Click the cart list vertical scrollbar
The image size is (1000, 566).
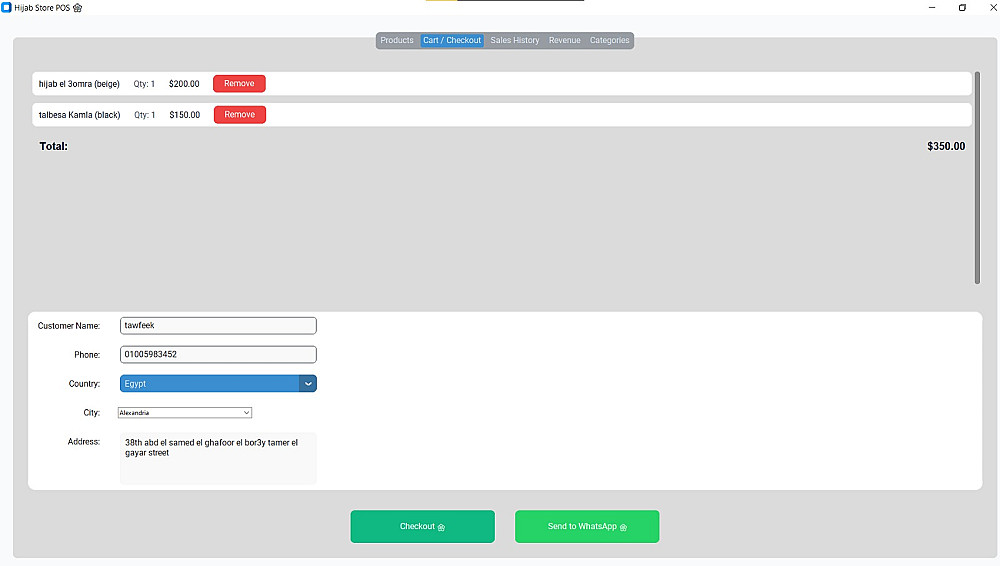click(x=977, y=178)
